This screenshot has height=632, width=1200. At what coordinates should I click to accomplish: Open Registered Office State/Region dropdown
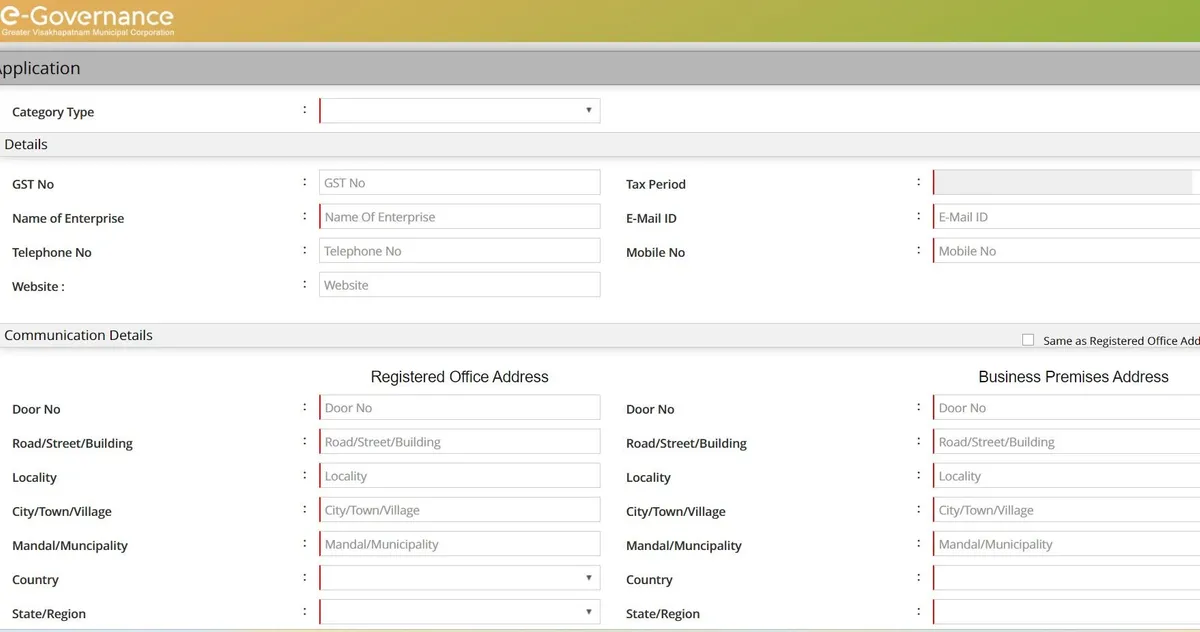[x=459, y=612]
